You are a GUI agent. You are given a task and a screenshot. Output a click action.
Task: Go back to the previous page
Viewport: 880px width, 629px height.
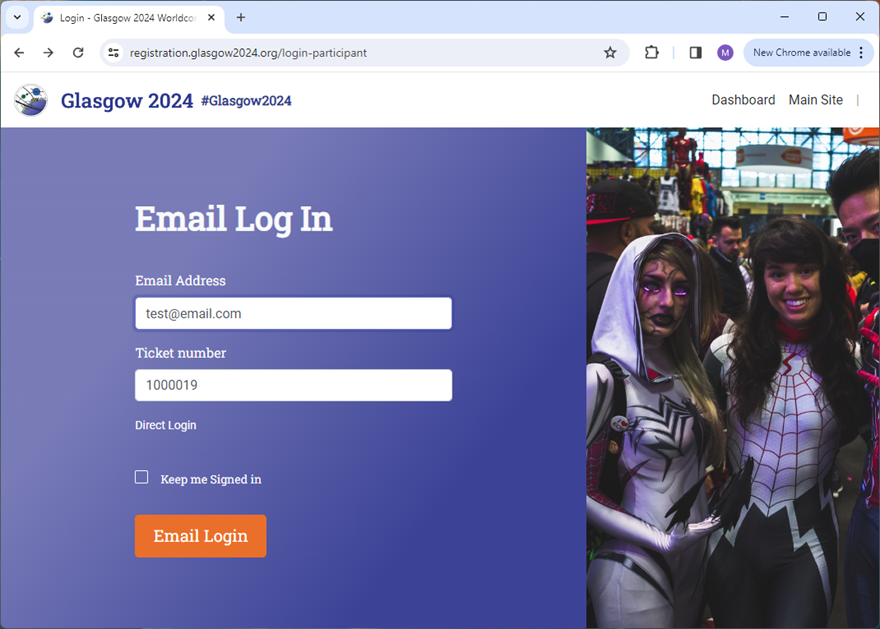(19, 53)
